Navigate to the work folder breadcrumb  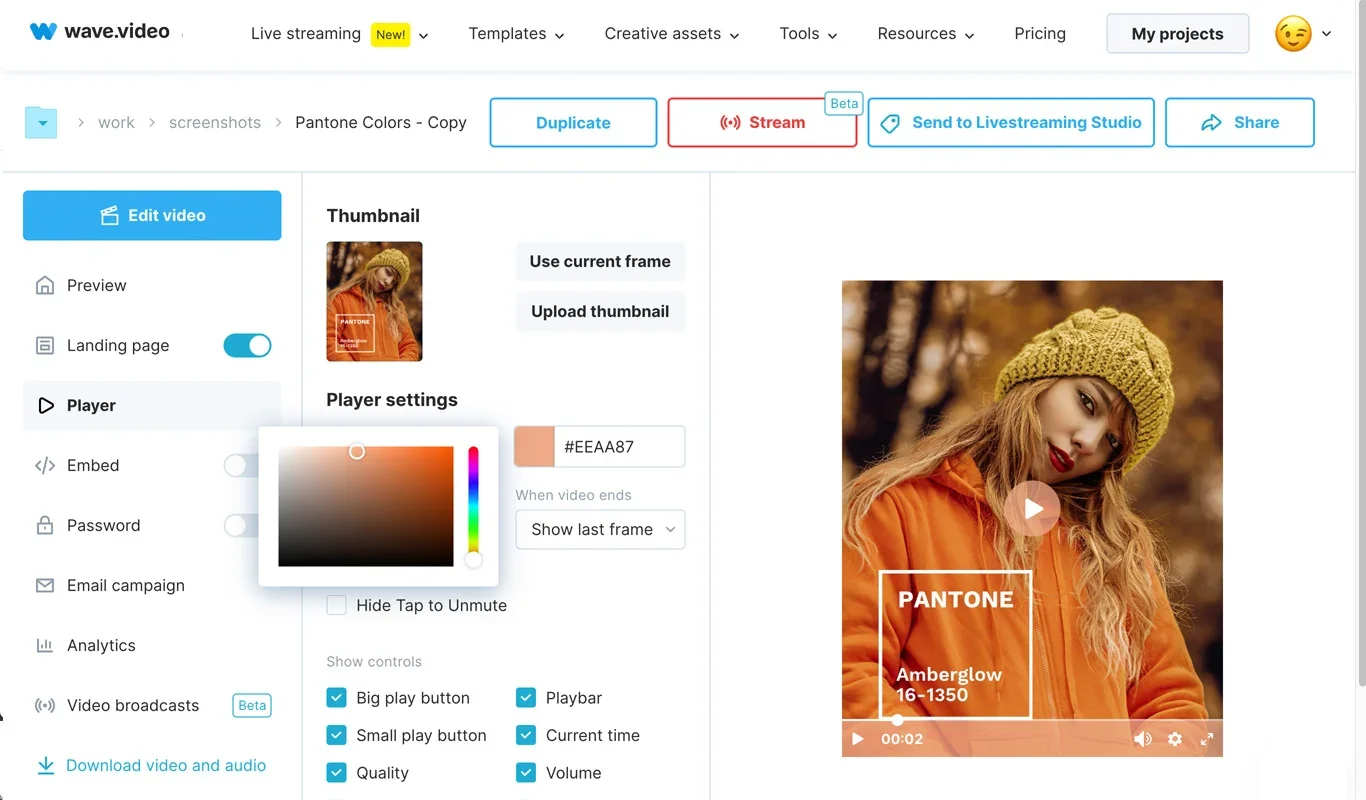[116, 123]
